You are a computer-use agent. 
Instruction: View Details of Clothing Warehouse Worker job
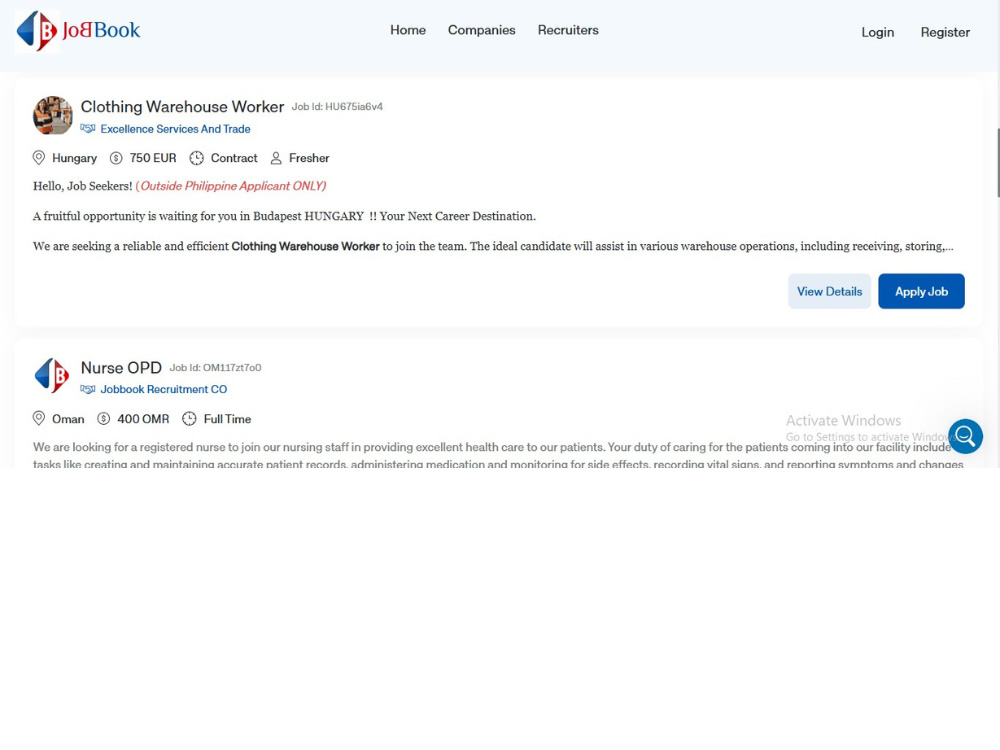click(829, 291)
